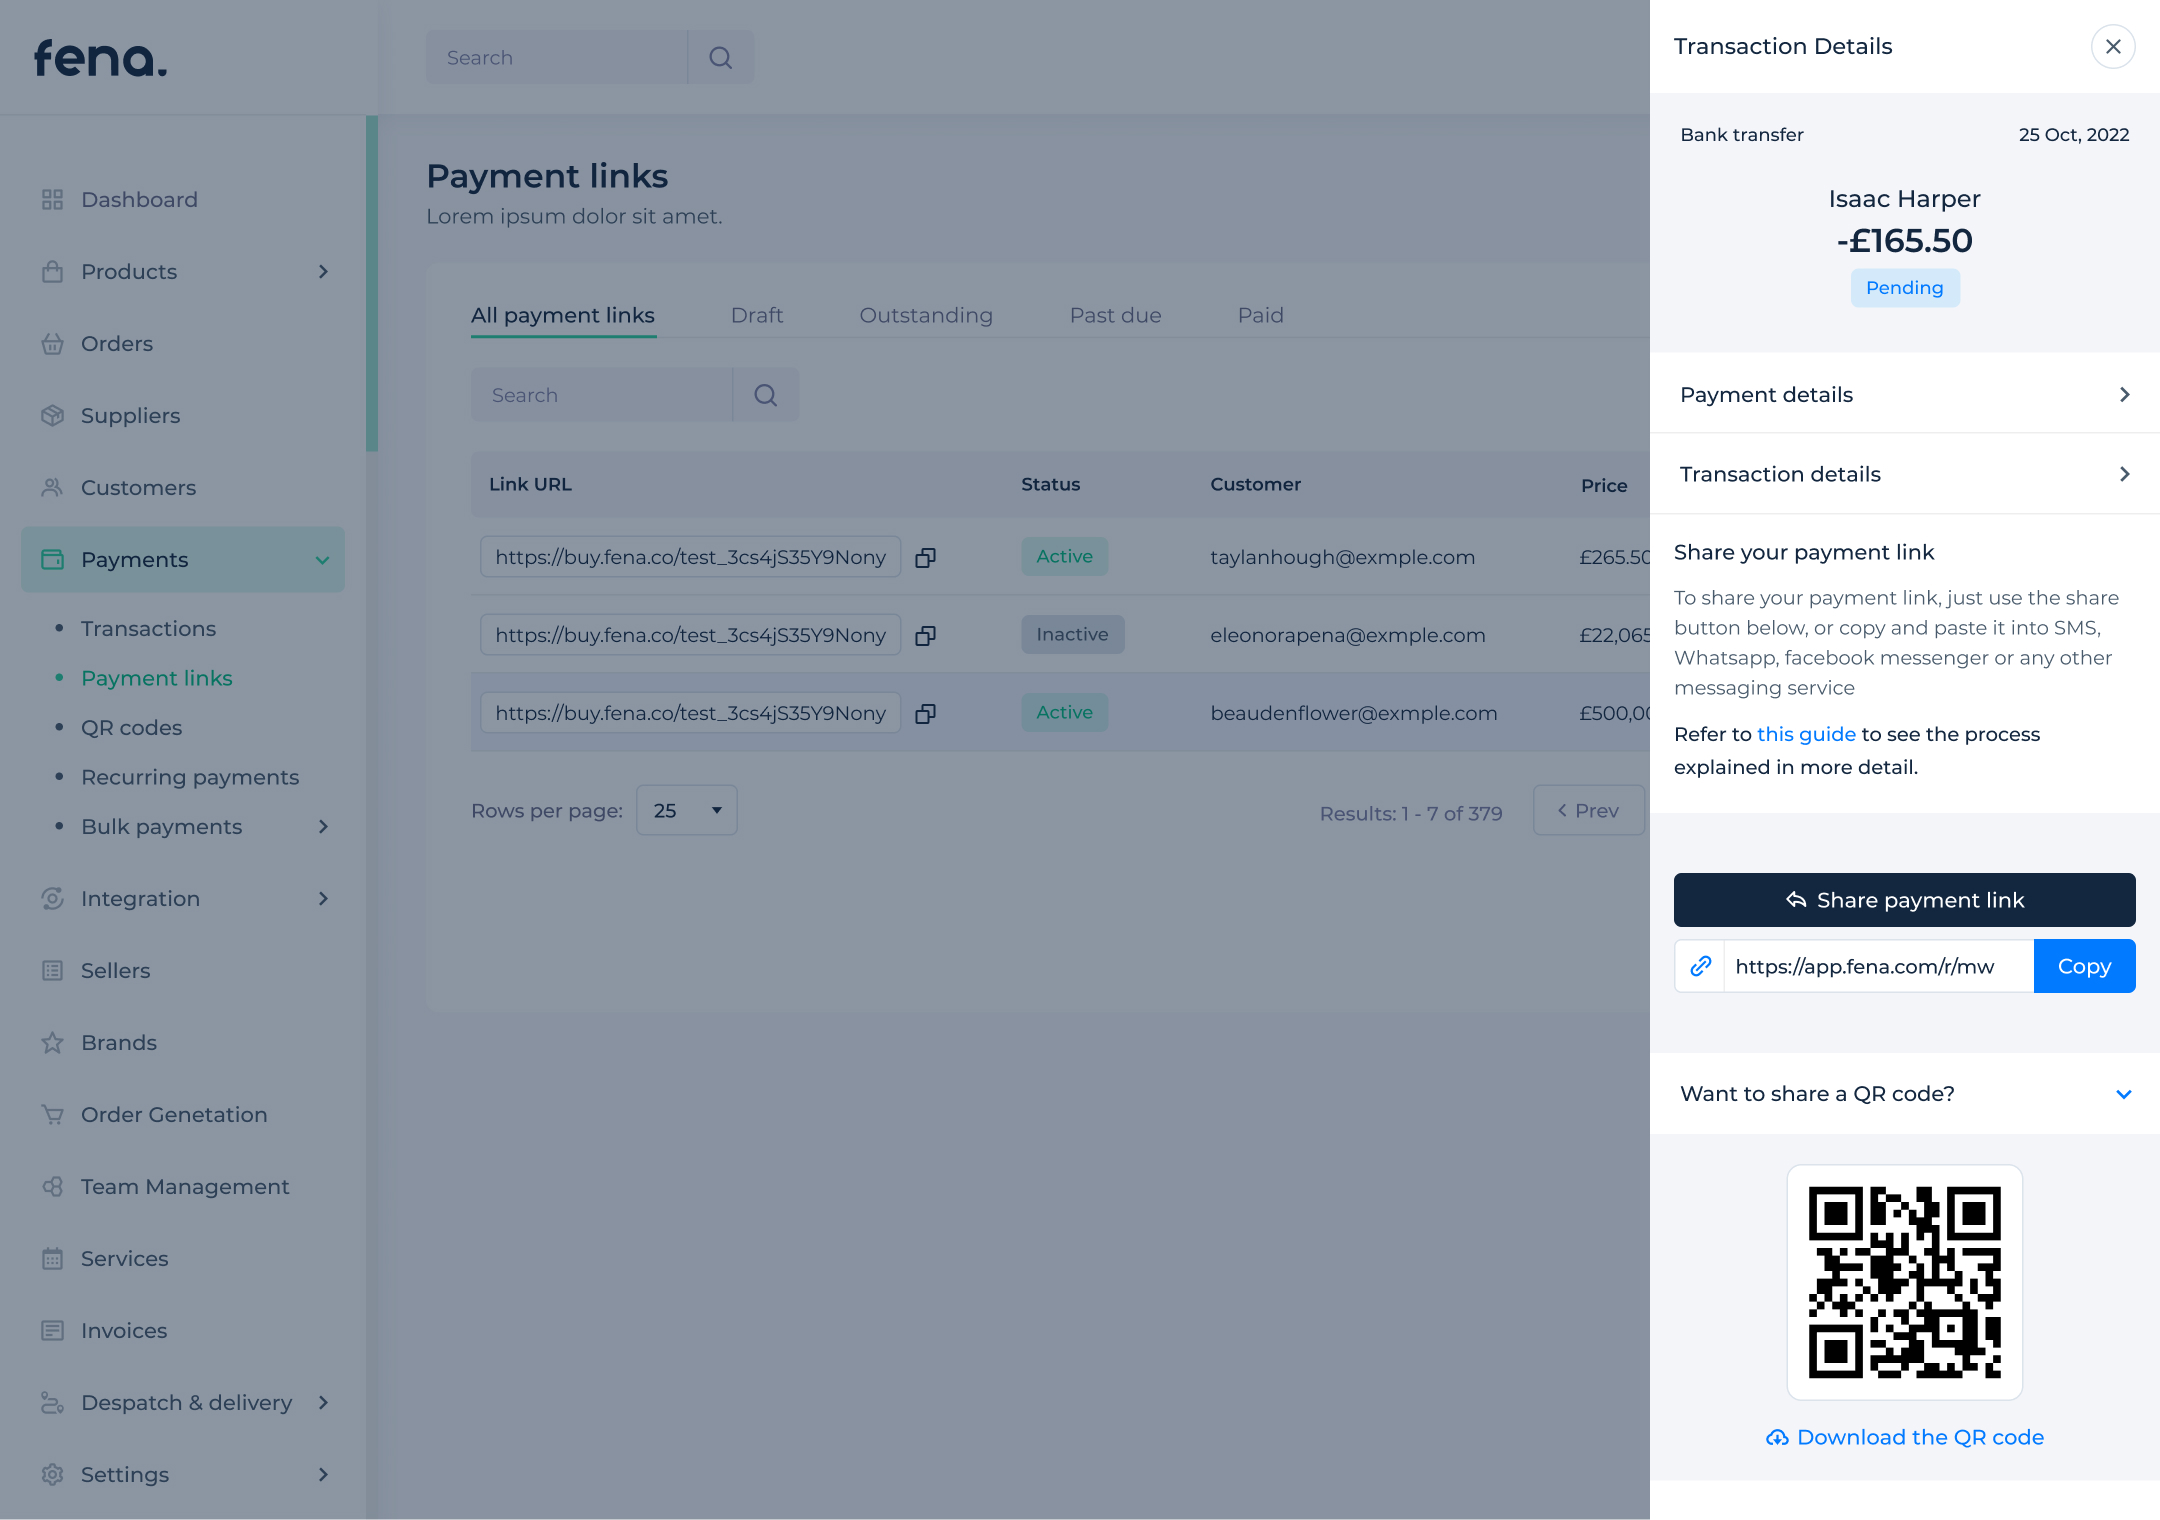The image size is (2160, 1520).
Task: Expand the Payment details section
Action: point(1903,395)
